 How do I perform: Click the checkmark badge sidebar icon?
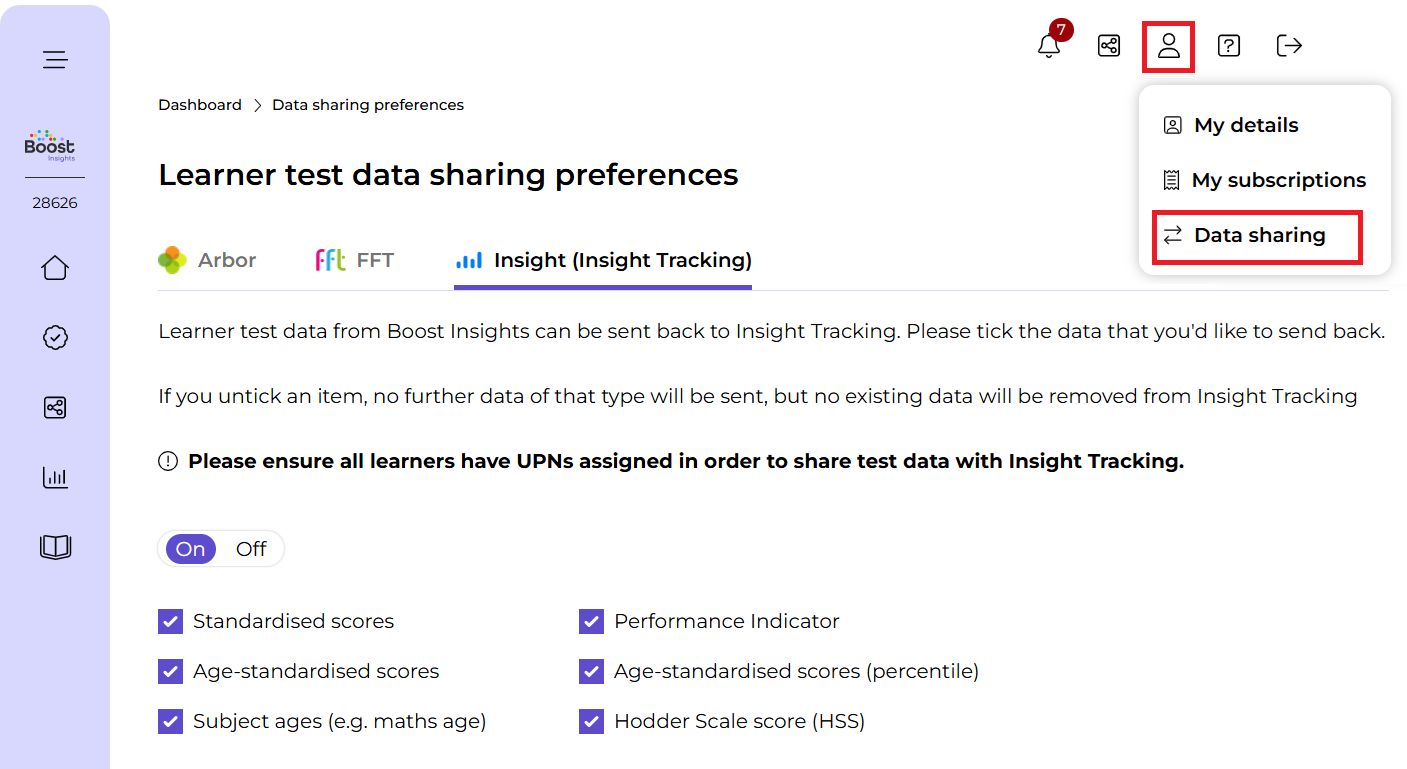[55, 338]
